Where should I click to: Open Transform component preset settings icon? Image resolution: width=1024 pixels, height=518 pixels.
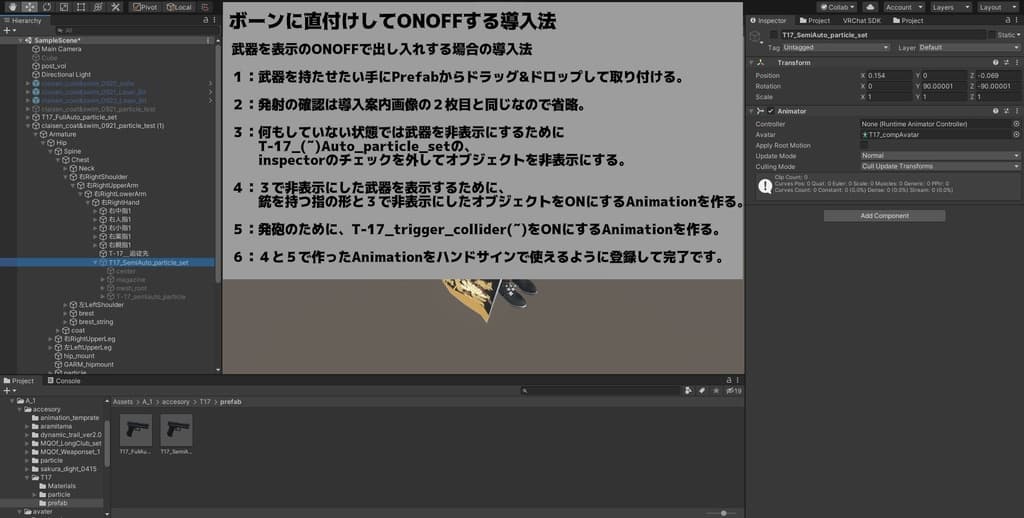tap(1006, 63)
